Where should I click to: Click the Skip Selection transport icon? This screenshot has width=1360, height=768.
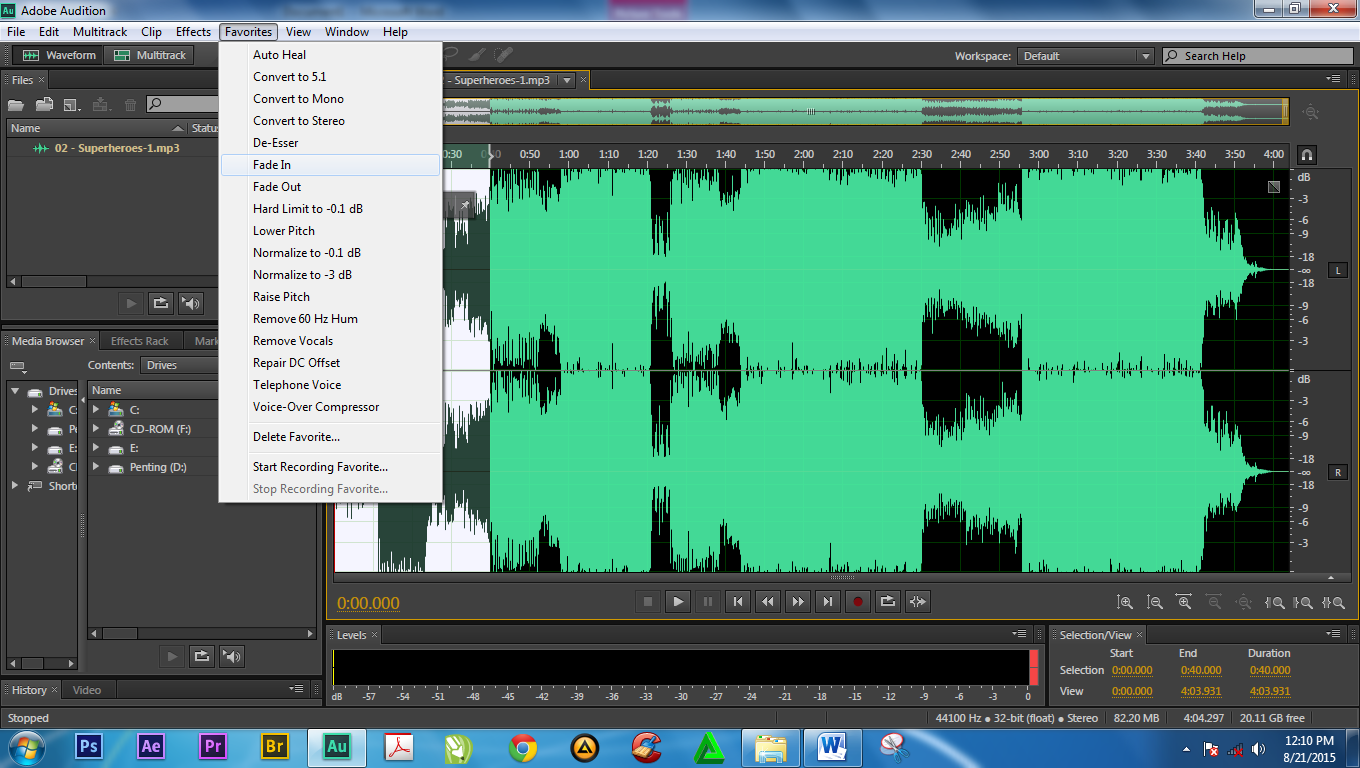pyautogui.click(x=917, y=601)
